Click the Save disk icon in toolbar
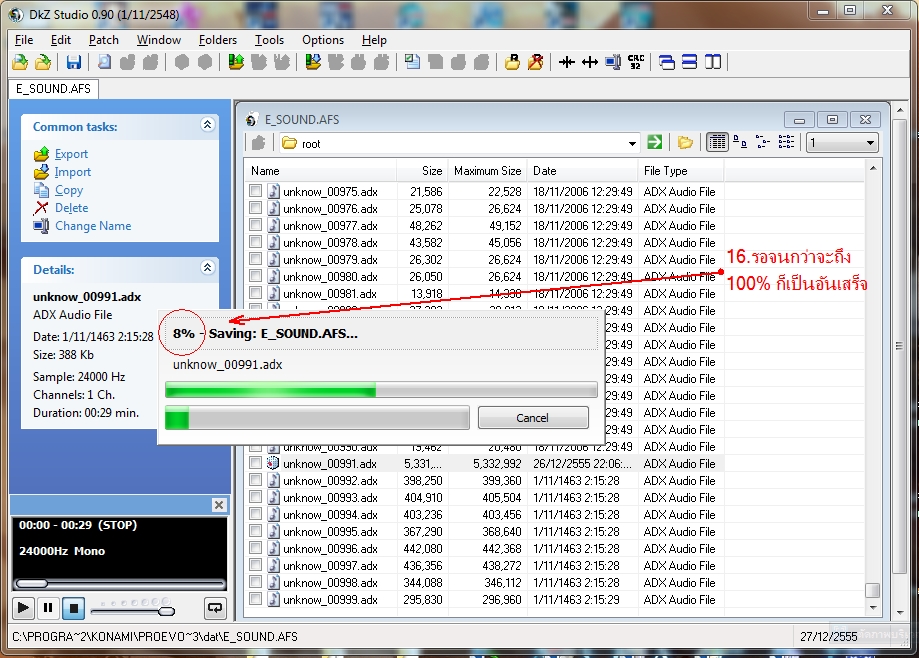Viewport: 919px width, 658px height. pos(73,62)
